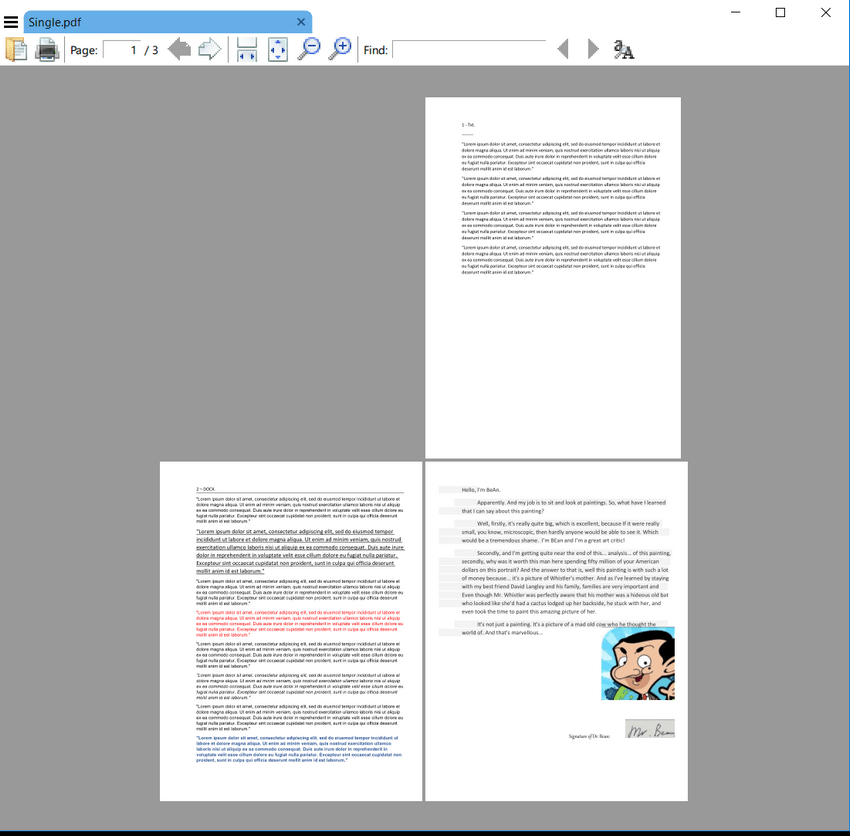850x836 pixels.
Task: Zoom in with the magnifier plus icon
Action: [x=341, y=48]
